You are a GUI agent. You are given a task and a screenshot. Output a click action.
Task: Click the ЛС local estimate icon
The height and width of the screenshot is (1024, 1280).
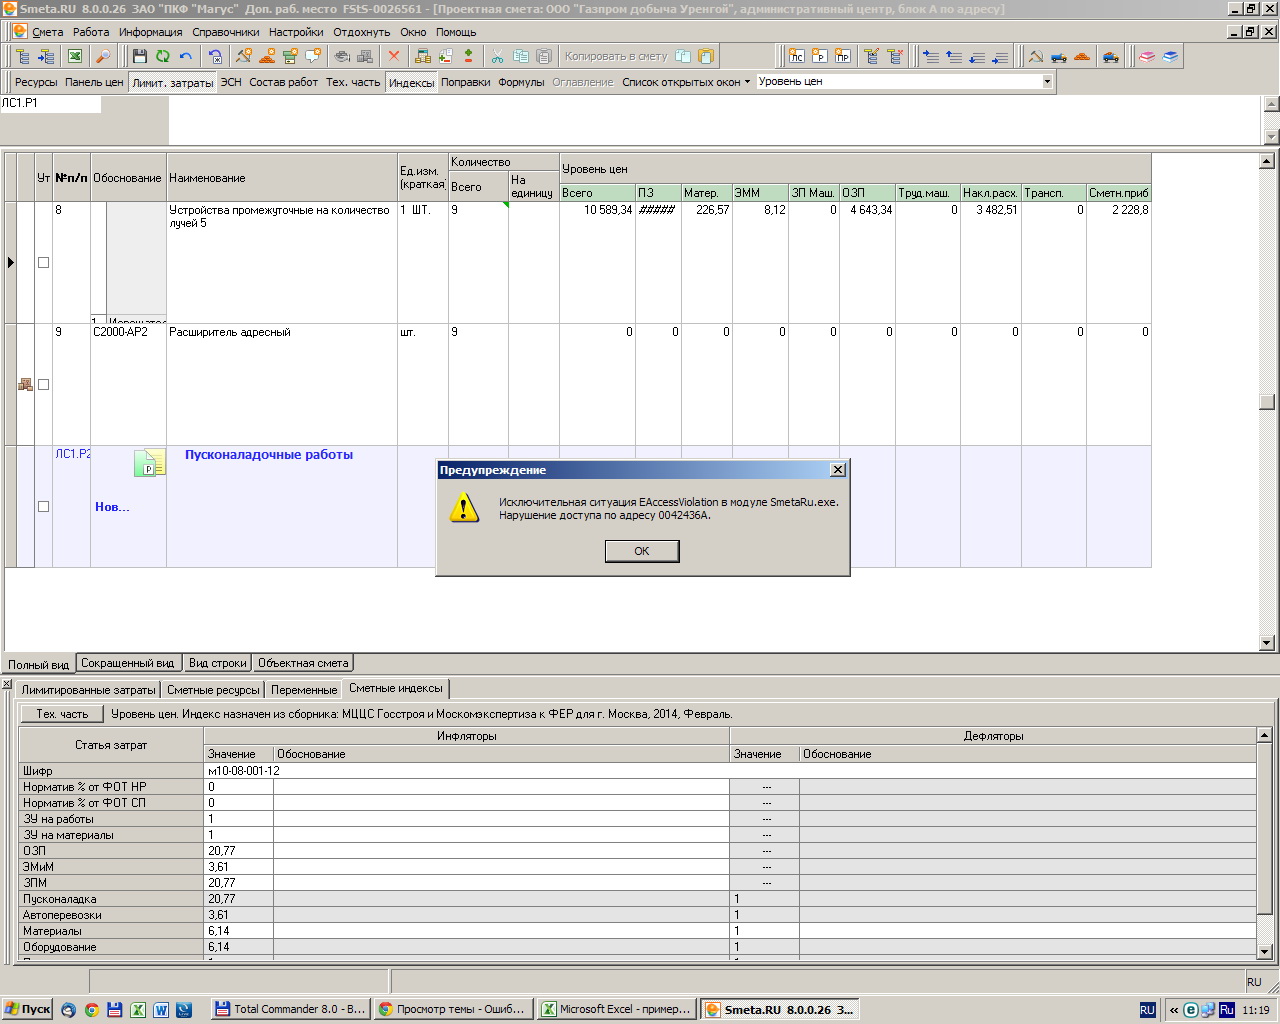point(796,57)
